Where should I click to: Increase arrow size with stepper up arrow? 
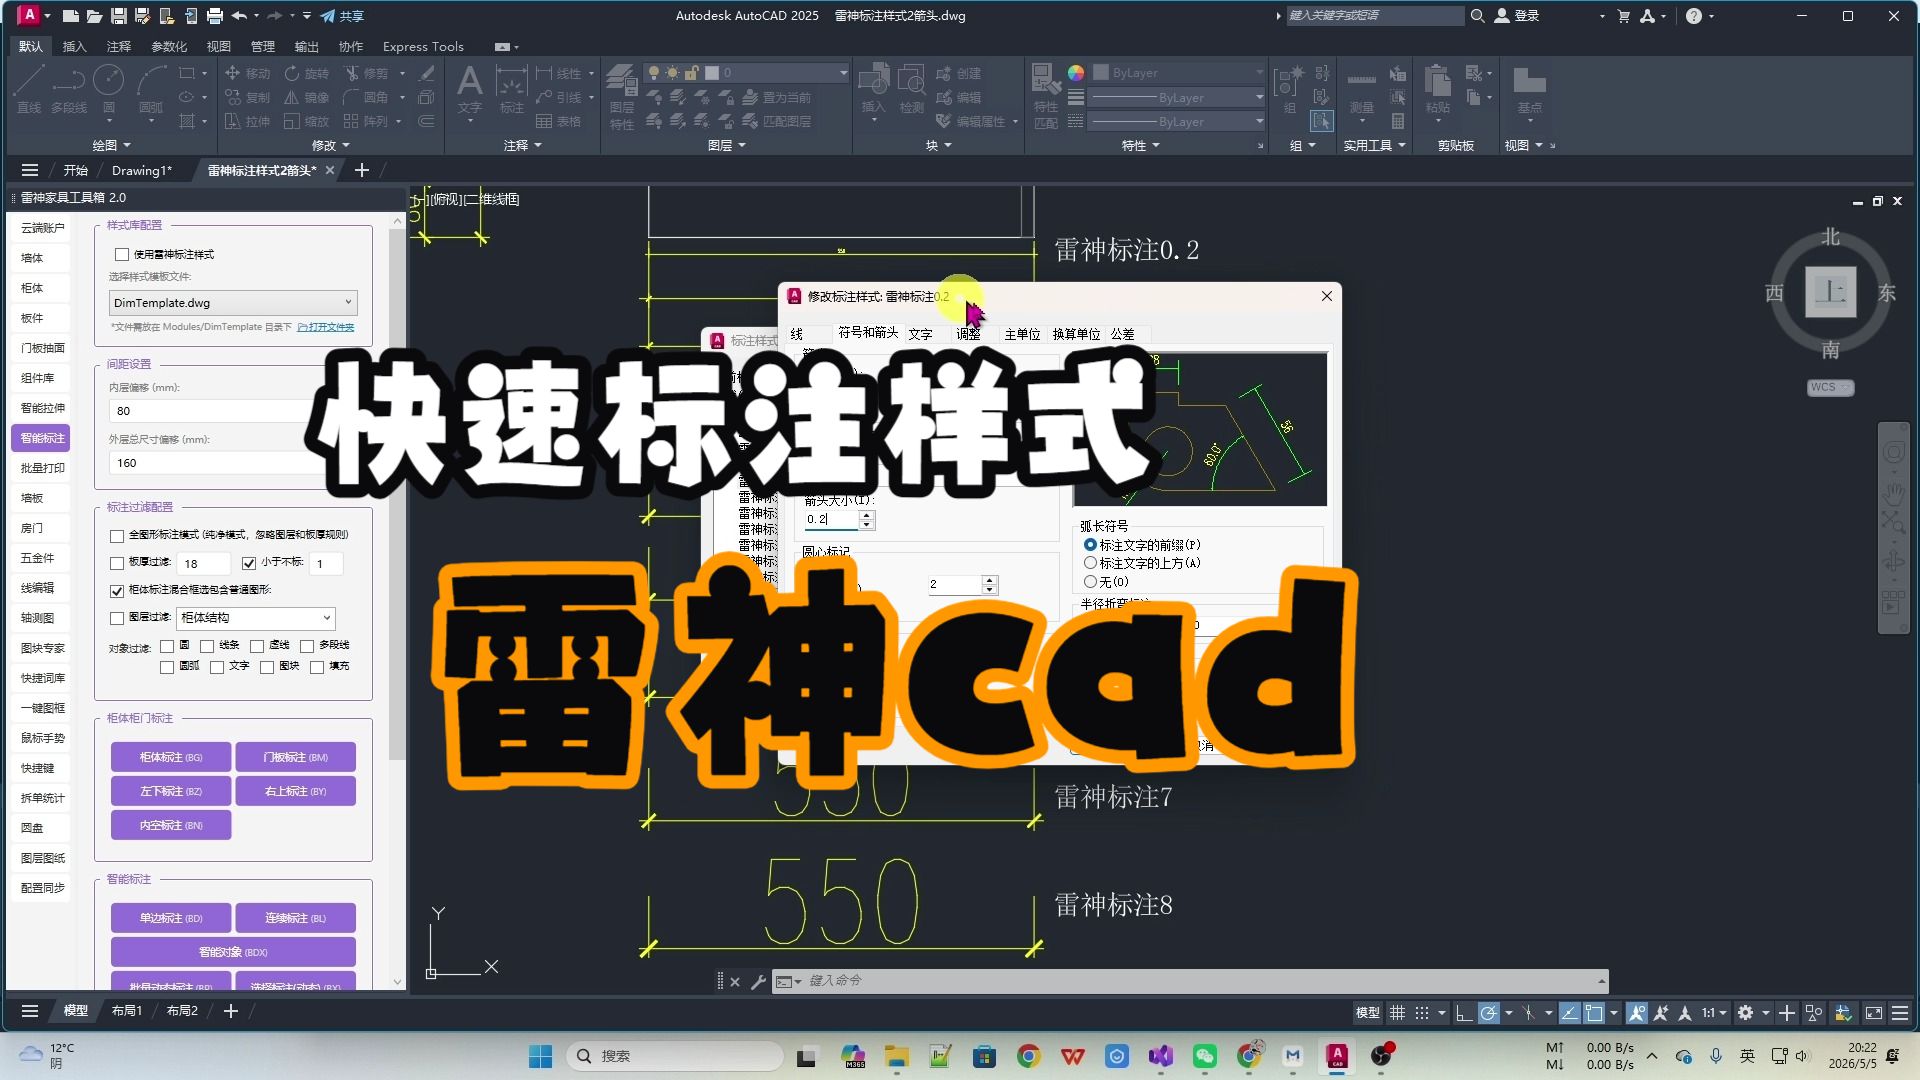click(x=867, y=515)
